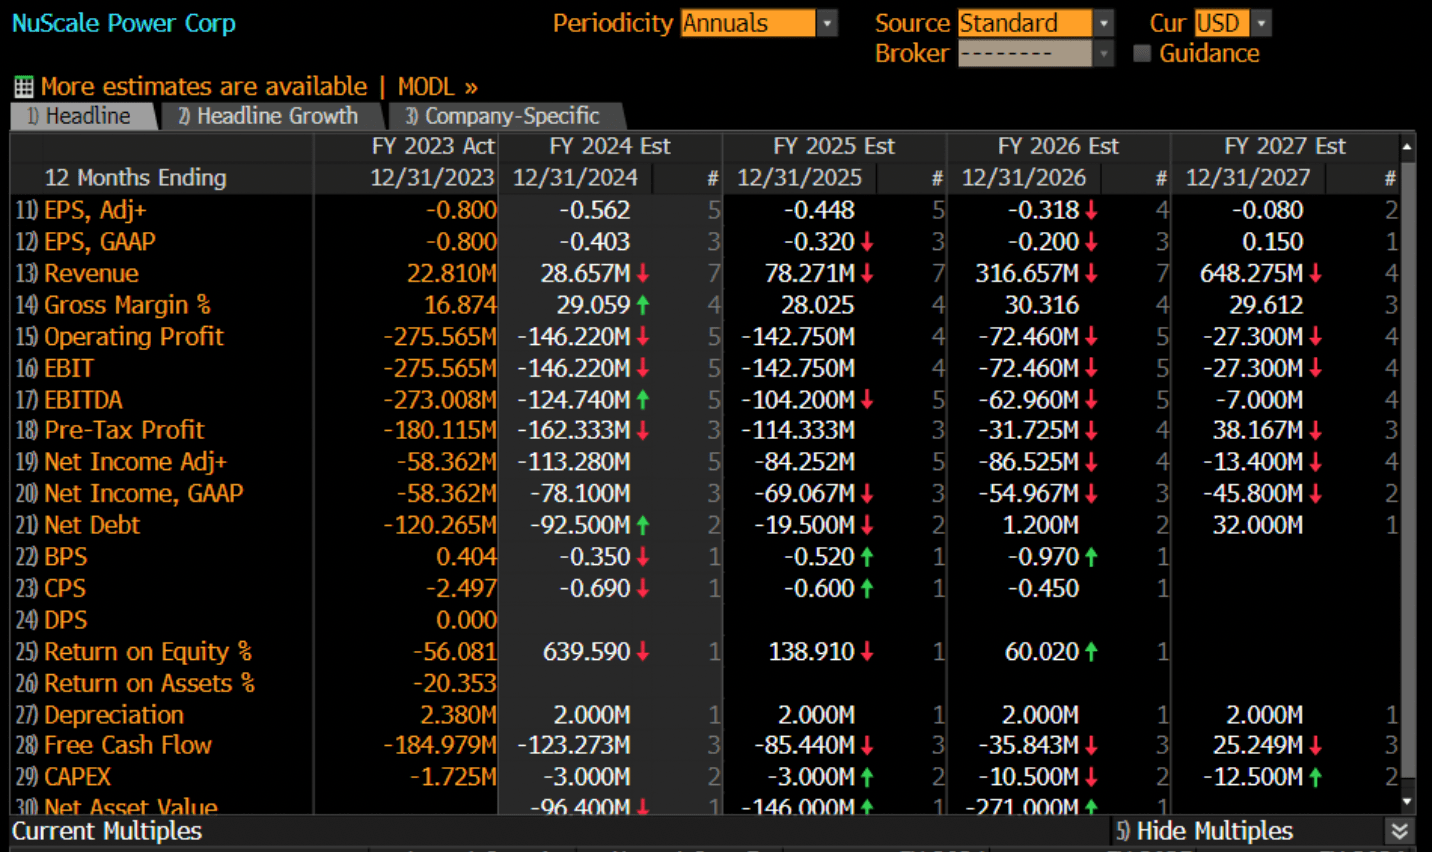This screenshot has width=1432, height=852.
Task: Click green up arrow beside FY 2024 Gross Margin
Action: [x=643, y=305]
